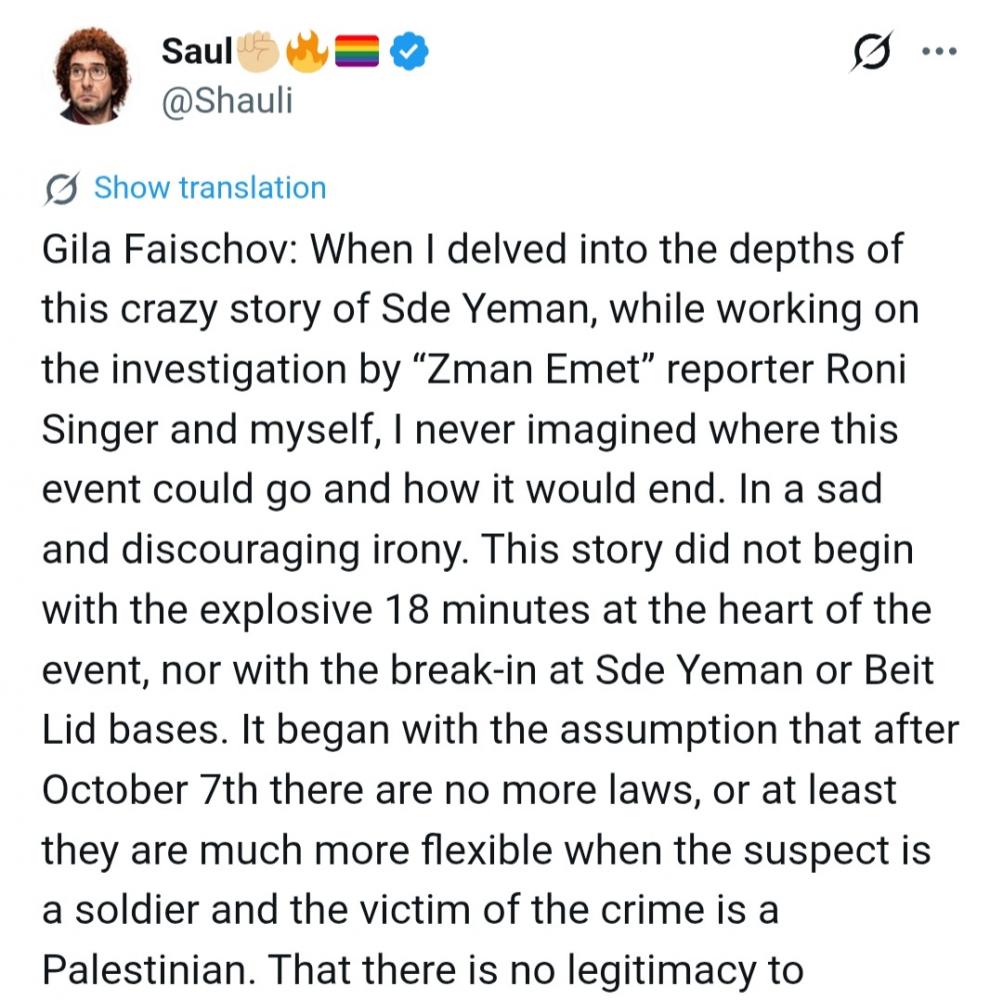Click the display name Saul
Viewport: 1003px width, 1000px height.
(198, 51)
